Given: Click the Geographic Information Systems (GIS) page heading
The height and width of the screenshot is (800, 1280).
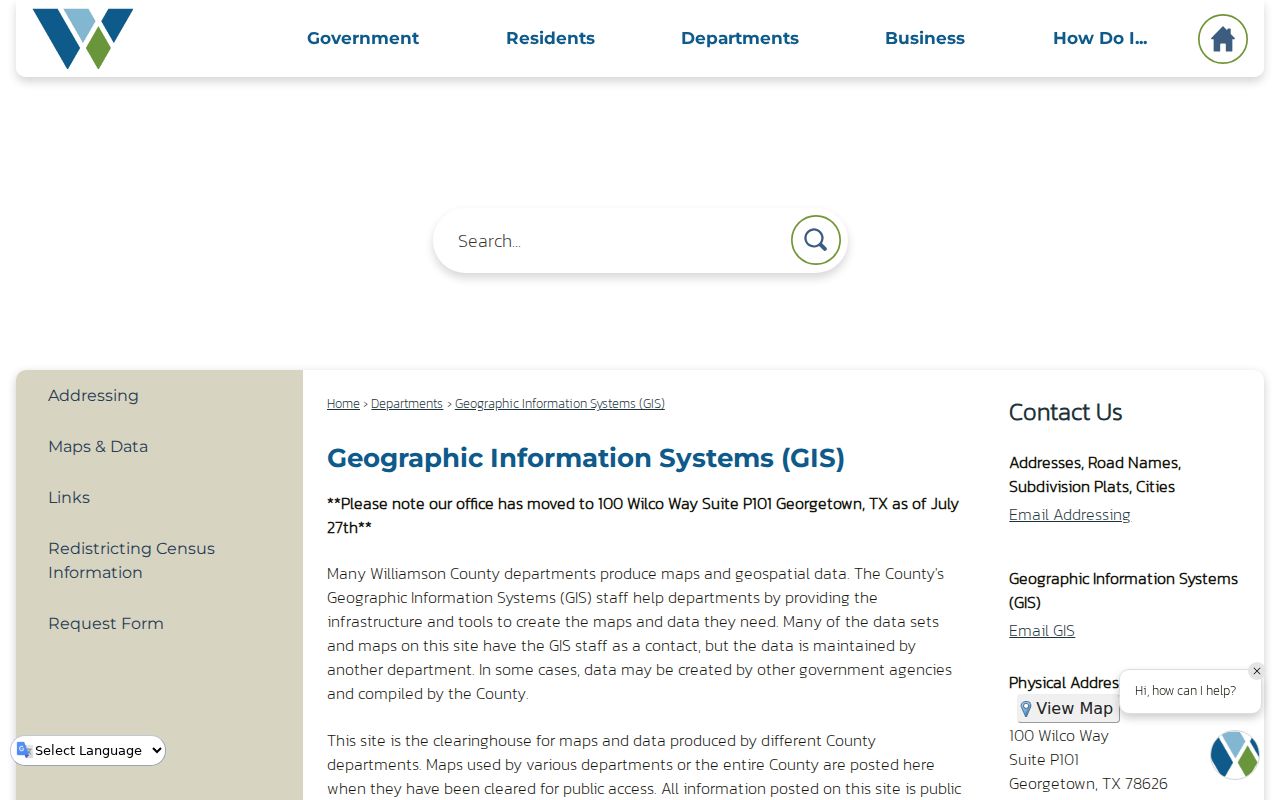Looking at the screenshot, I should (586, 458).
